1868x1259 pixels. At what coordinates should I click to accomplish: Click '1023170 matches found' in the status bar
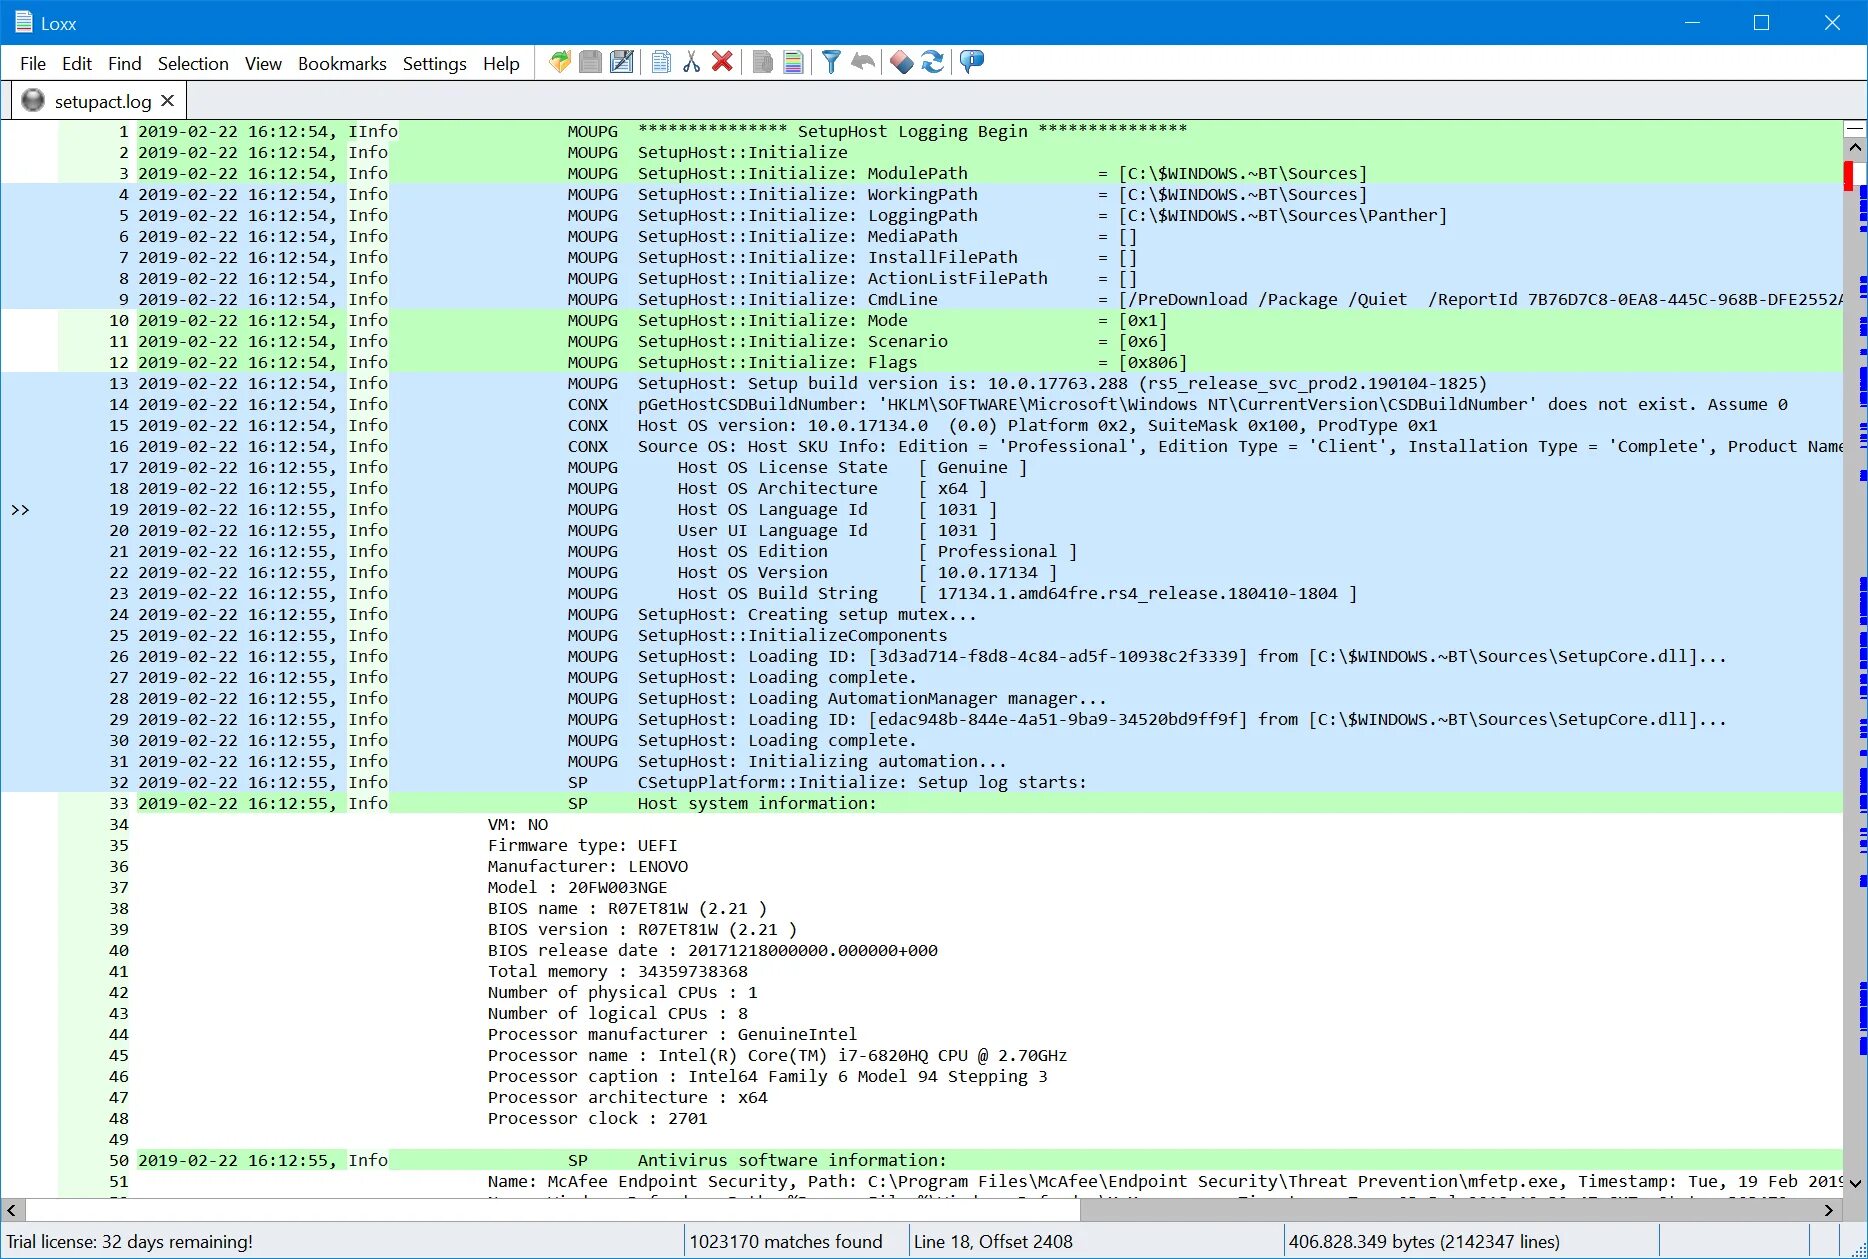pyautogui.click(x=786, y=1242)
